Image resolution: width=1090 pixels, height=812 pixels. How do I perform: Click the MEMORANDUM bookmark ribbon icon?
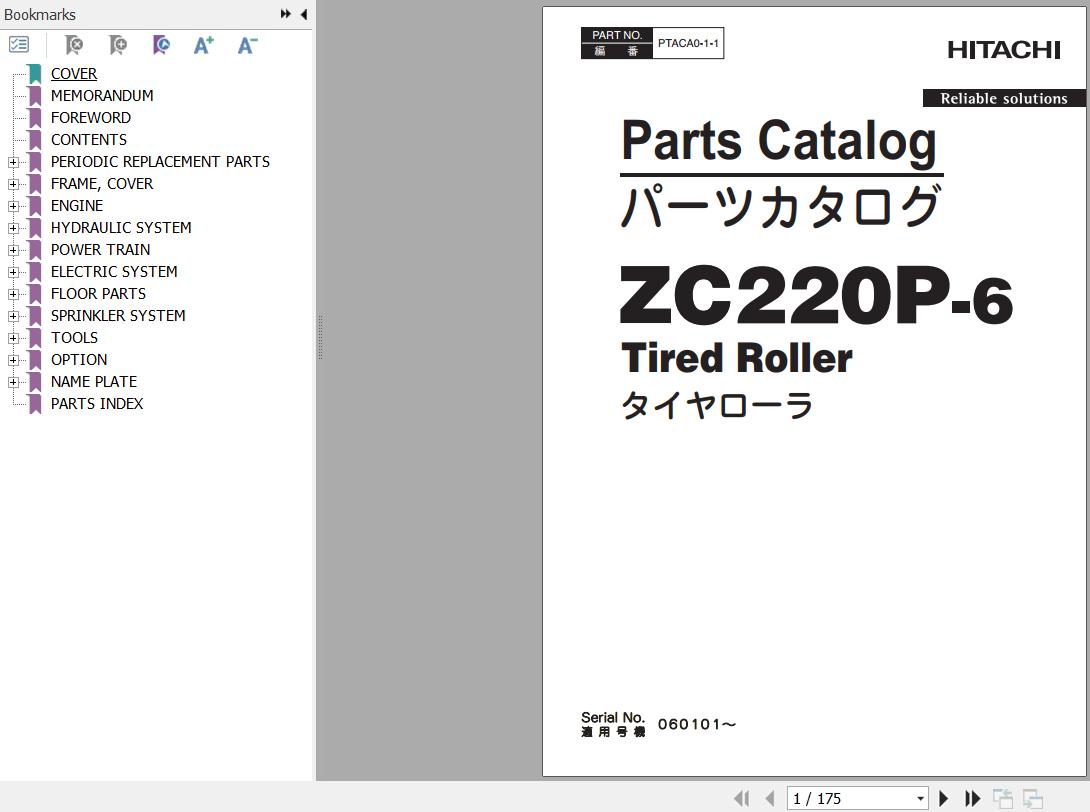pyautogui.click(x=35, y=96)
